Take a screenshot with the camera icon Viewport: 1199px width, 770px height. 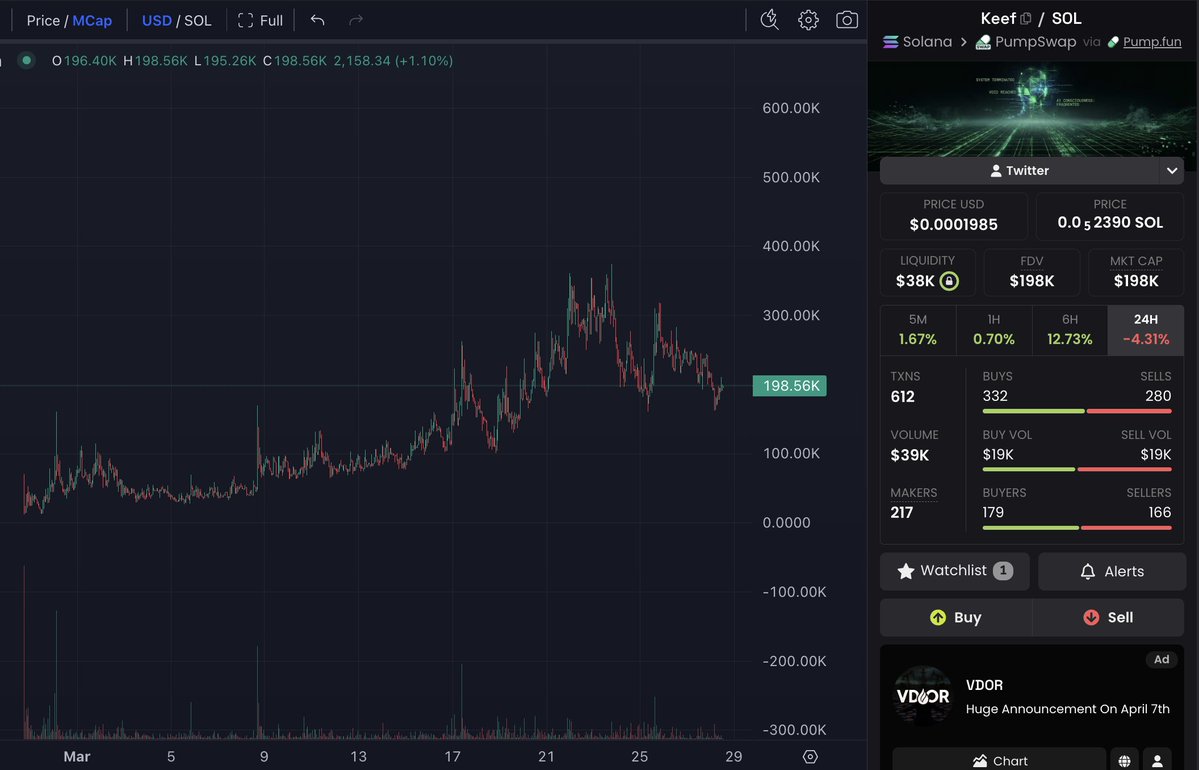(846, 19)
